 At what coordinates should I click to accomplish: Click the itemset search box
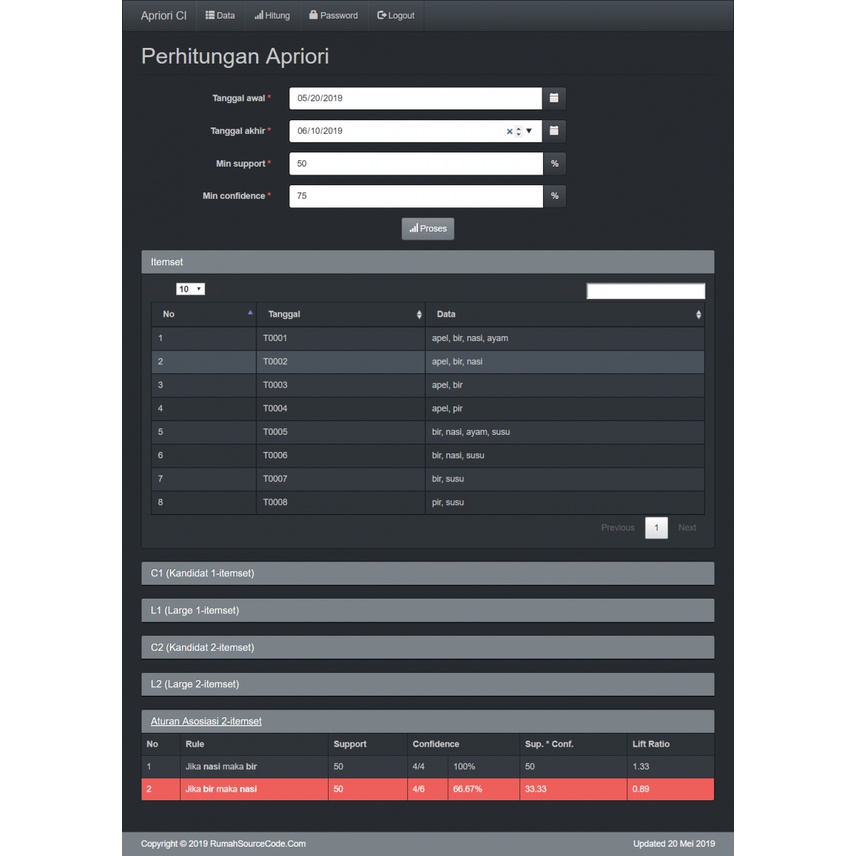tap(645, 290)
